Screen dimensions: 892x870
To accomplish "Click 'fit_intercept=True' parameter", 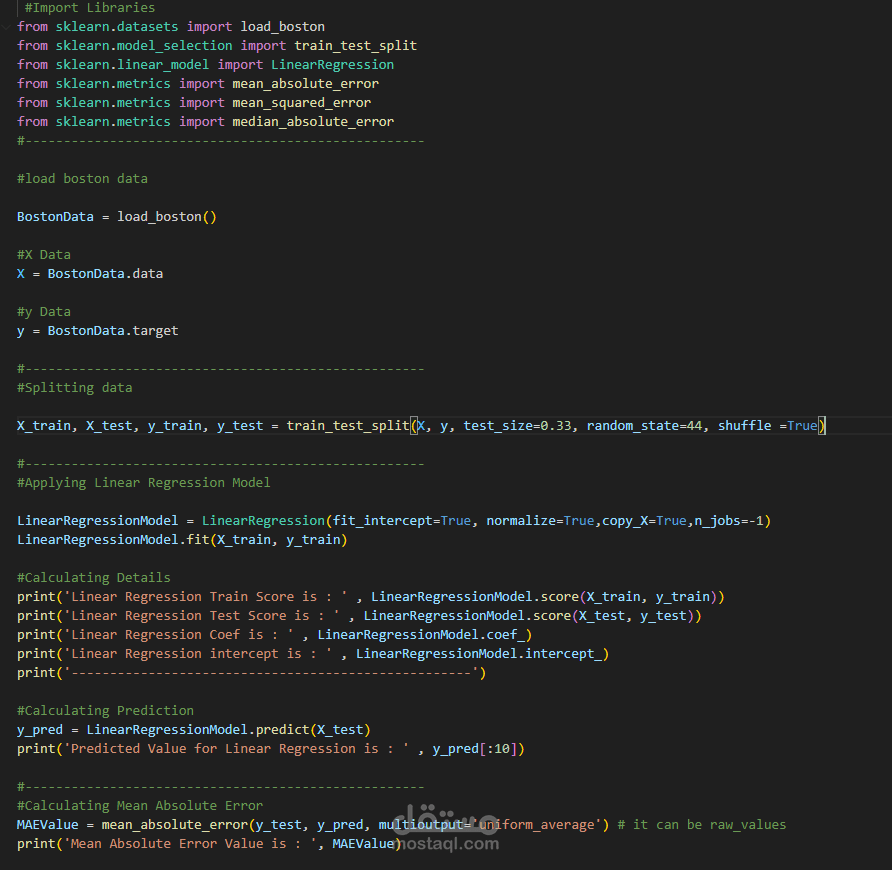I will (x=402, y=521).
